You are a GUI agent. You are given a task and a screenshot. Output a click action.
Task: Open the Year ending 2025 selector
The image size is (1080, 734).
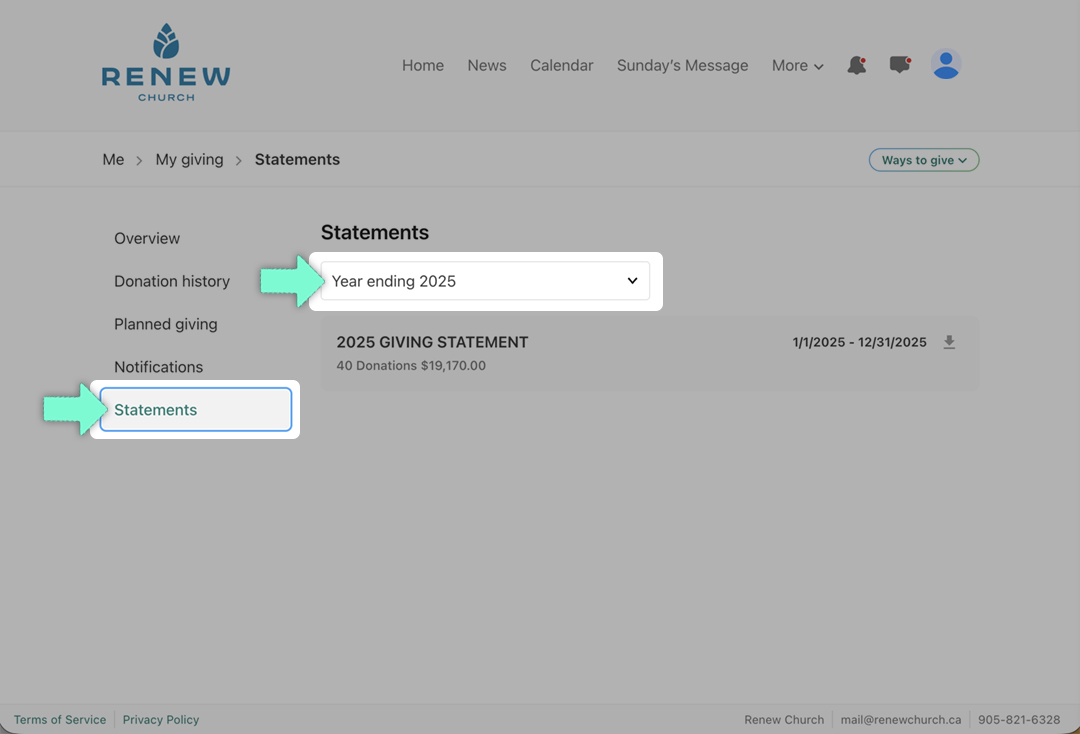pos(485,281)
